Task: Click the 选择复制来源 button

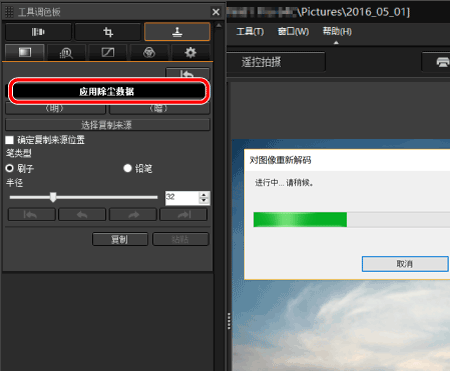Action: point(108,125)
